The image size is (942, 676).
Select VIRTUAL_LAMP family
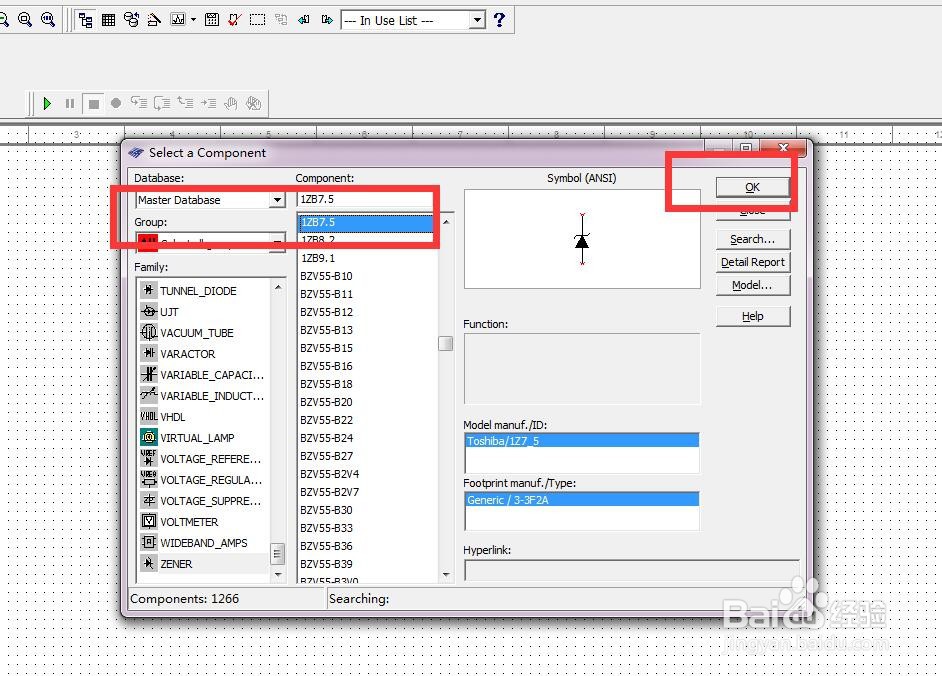pyautogui.click(x=203, y=438)
